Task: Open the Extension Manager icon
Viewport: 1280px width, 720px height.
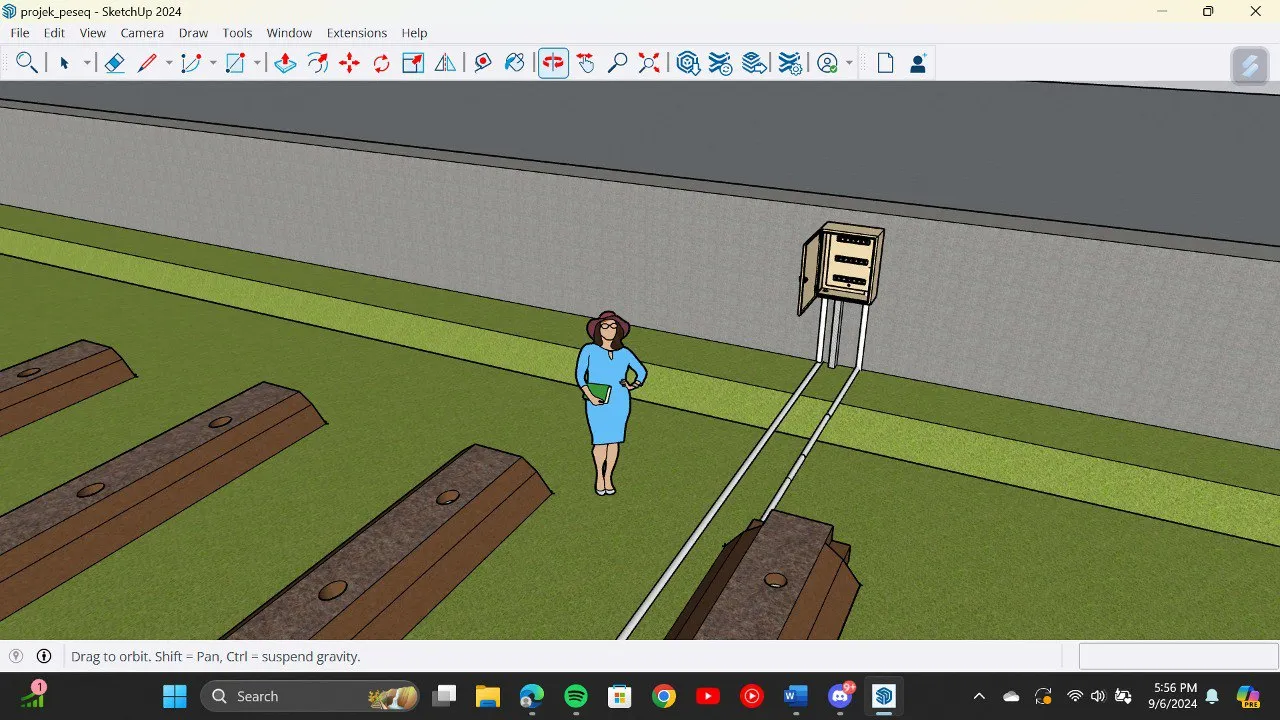Action: [790, 63]
